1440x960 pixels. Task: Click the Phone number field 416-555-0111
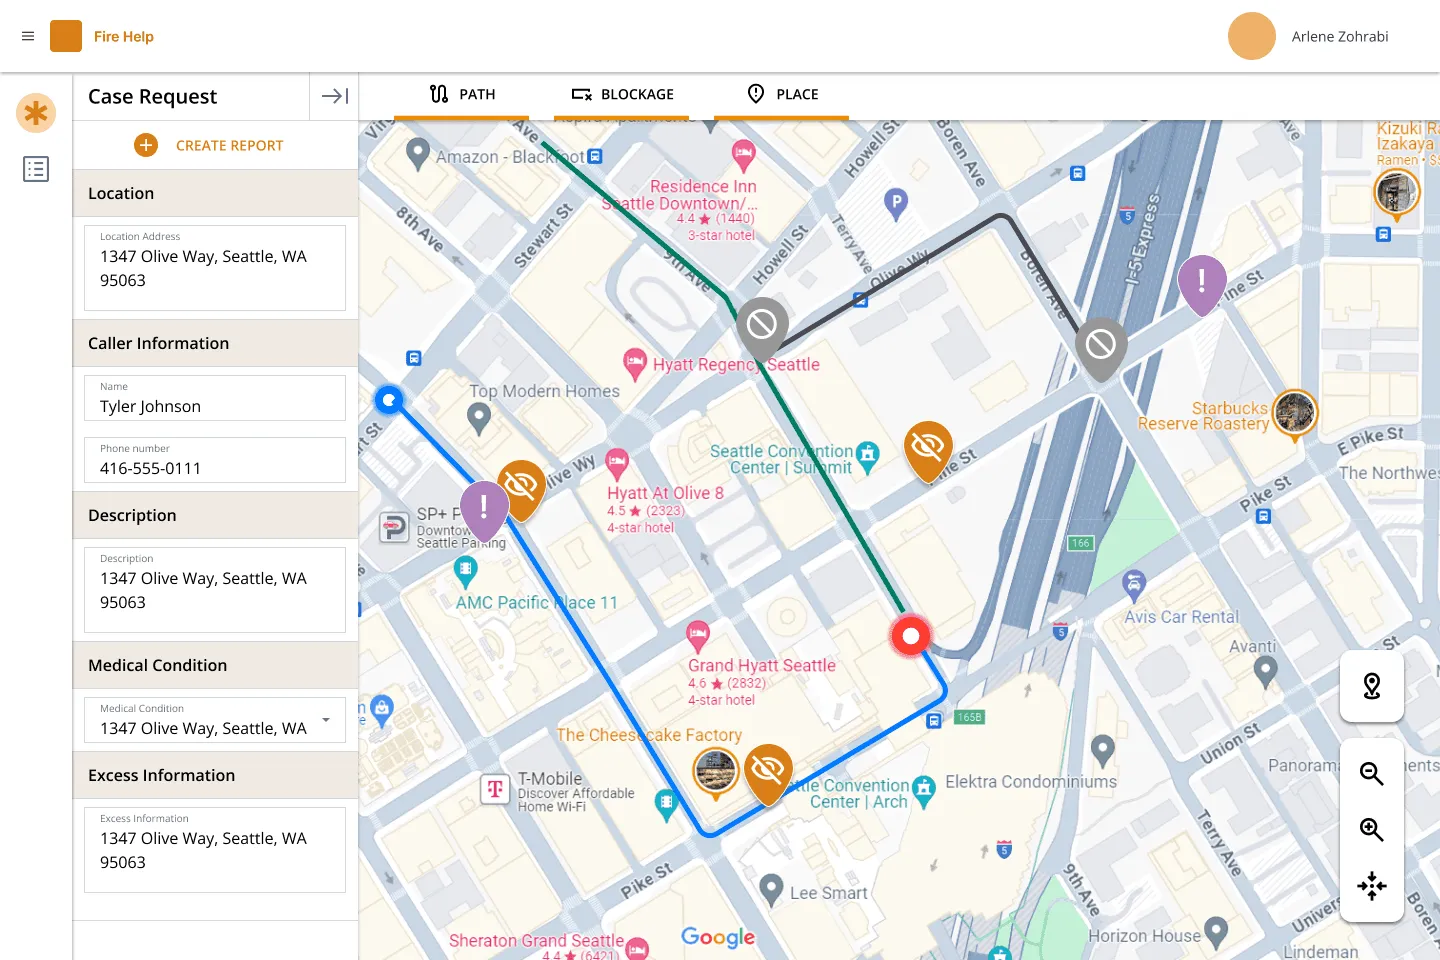pyautogui.click(x=215, y=460)
